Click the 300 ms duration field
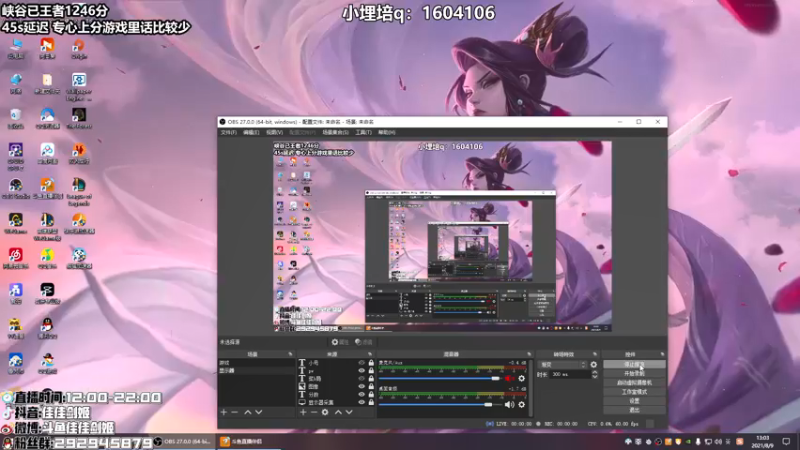 coord(569,374)
